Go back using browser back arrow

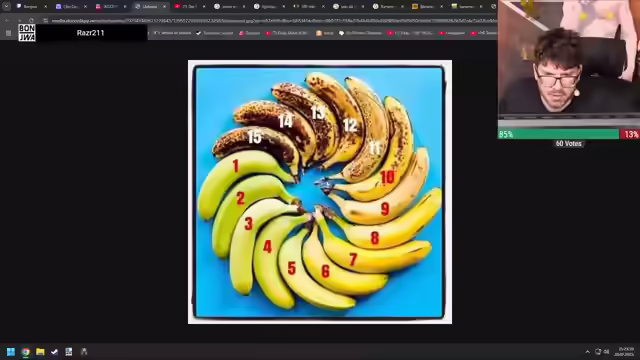point(7,20)
